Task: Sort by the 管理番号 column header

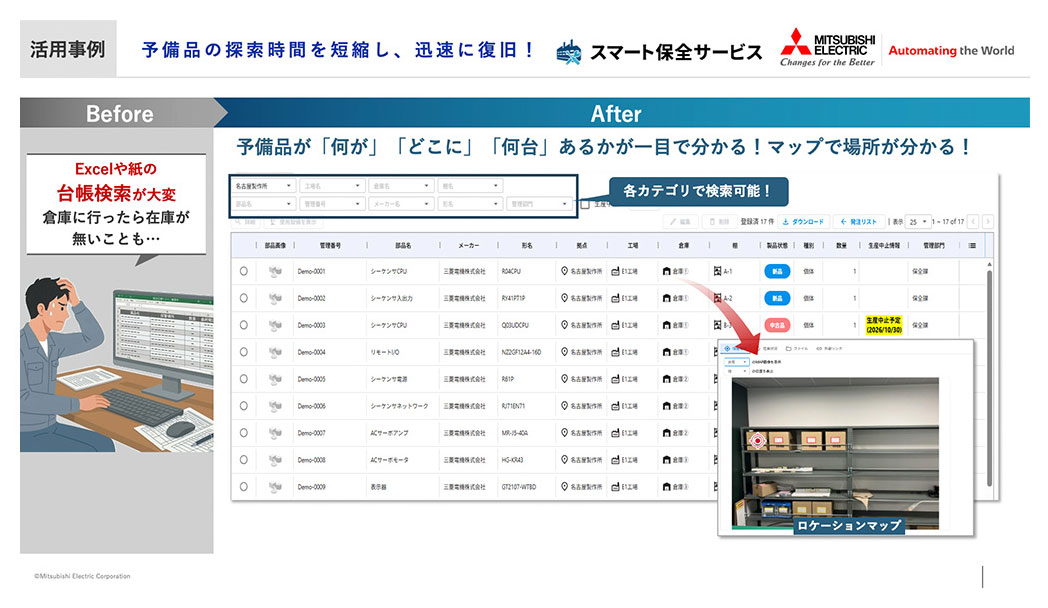Action: (x=330, y=246)
